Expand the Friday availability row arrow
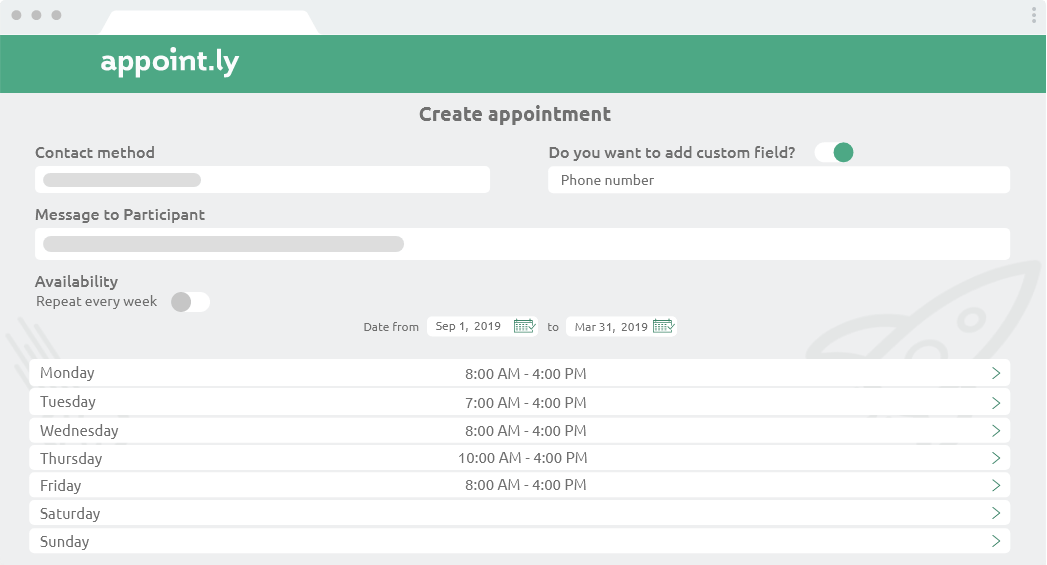Image resolution: width=1047 pixels, height=565 pixels. [995, 485]
